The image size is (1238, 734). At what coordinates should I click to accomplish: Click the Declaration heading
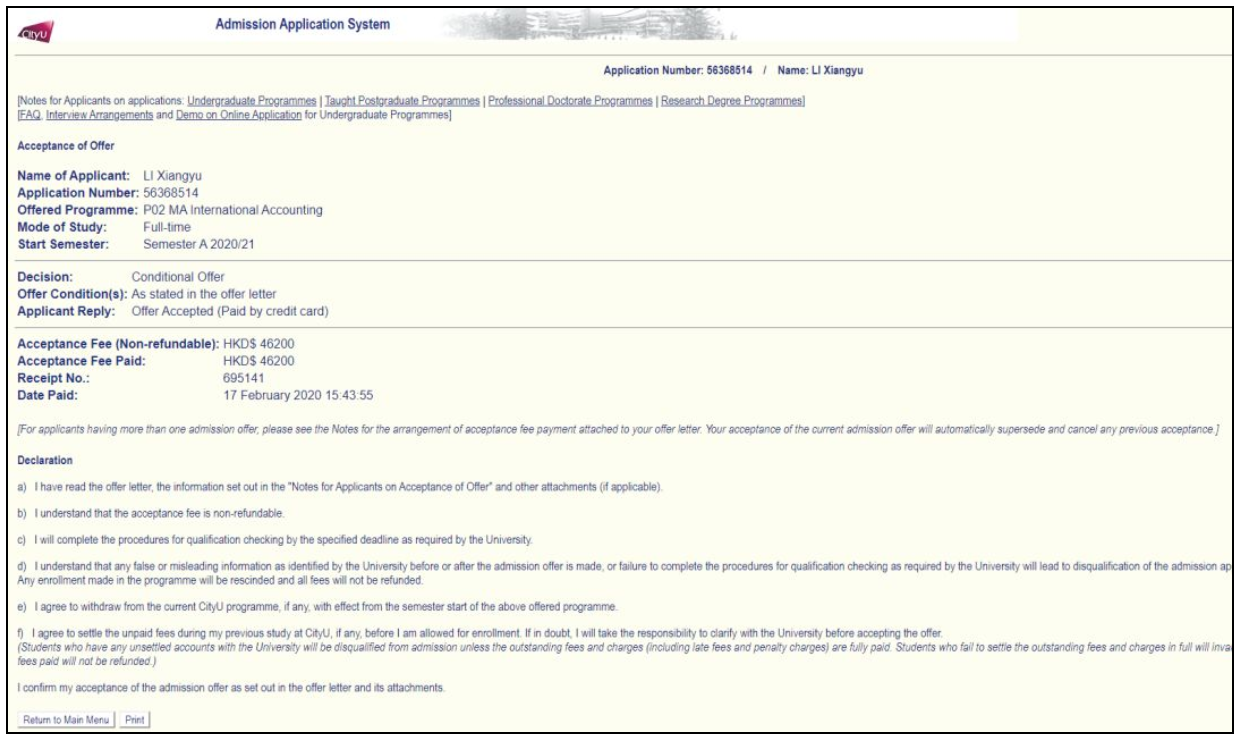click(44, 461)
